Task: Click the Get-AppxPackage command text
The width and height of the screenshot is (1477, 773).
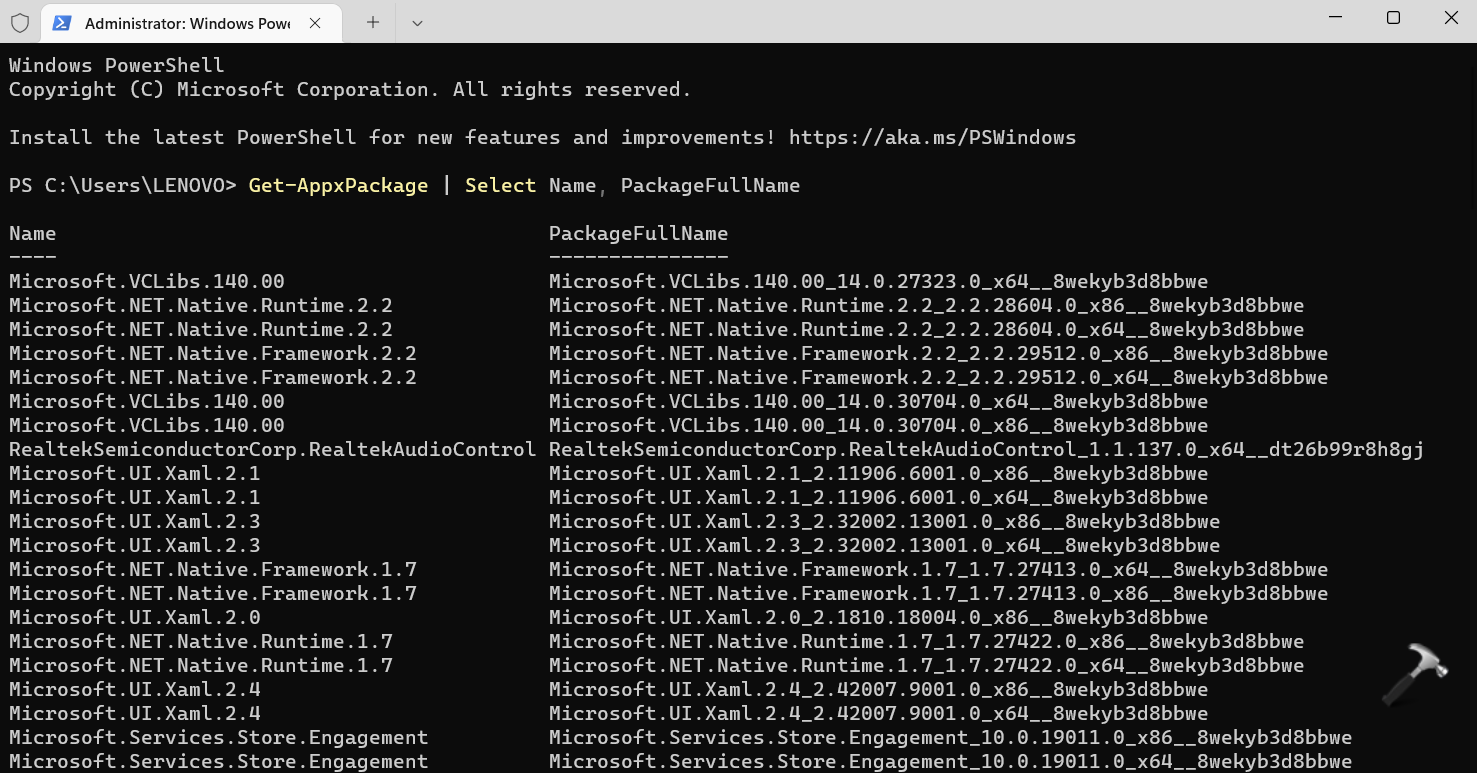Action: coord(338,185)
